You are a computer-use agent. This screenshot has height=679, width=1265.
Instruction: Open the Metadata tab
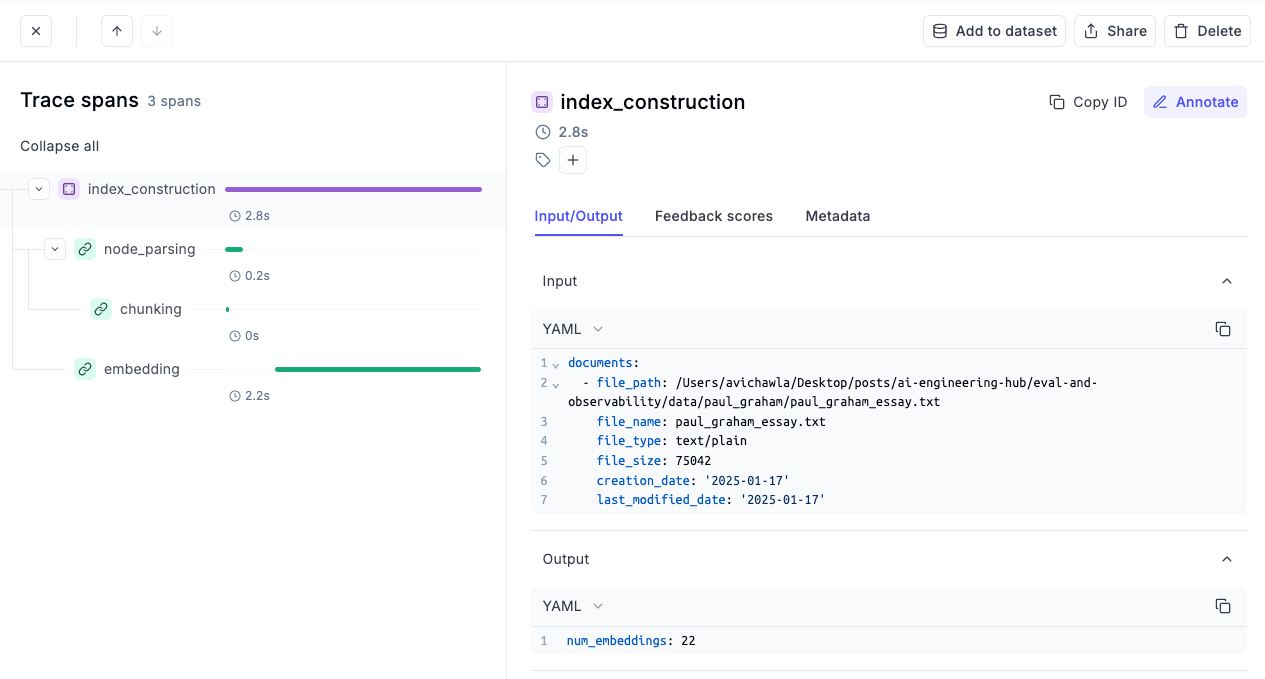point(837,216)
